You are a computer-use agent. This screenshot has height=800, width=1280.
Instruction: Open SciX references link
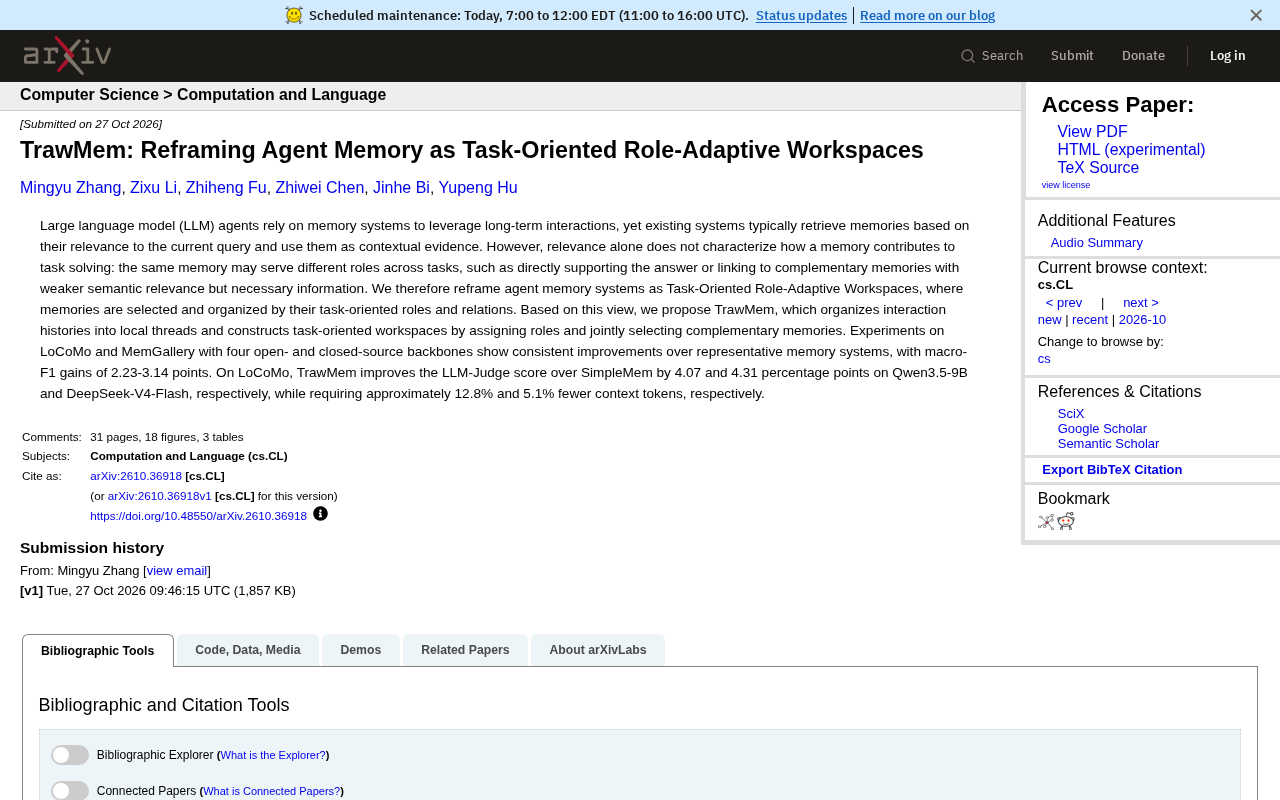(x=1071, y=414)
